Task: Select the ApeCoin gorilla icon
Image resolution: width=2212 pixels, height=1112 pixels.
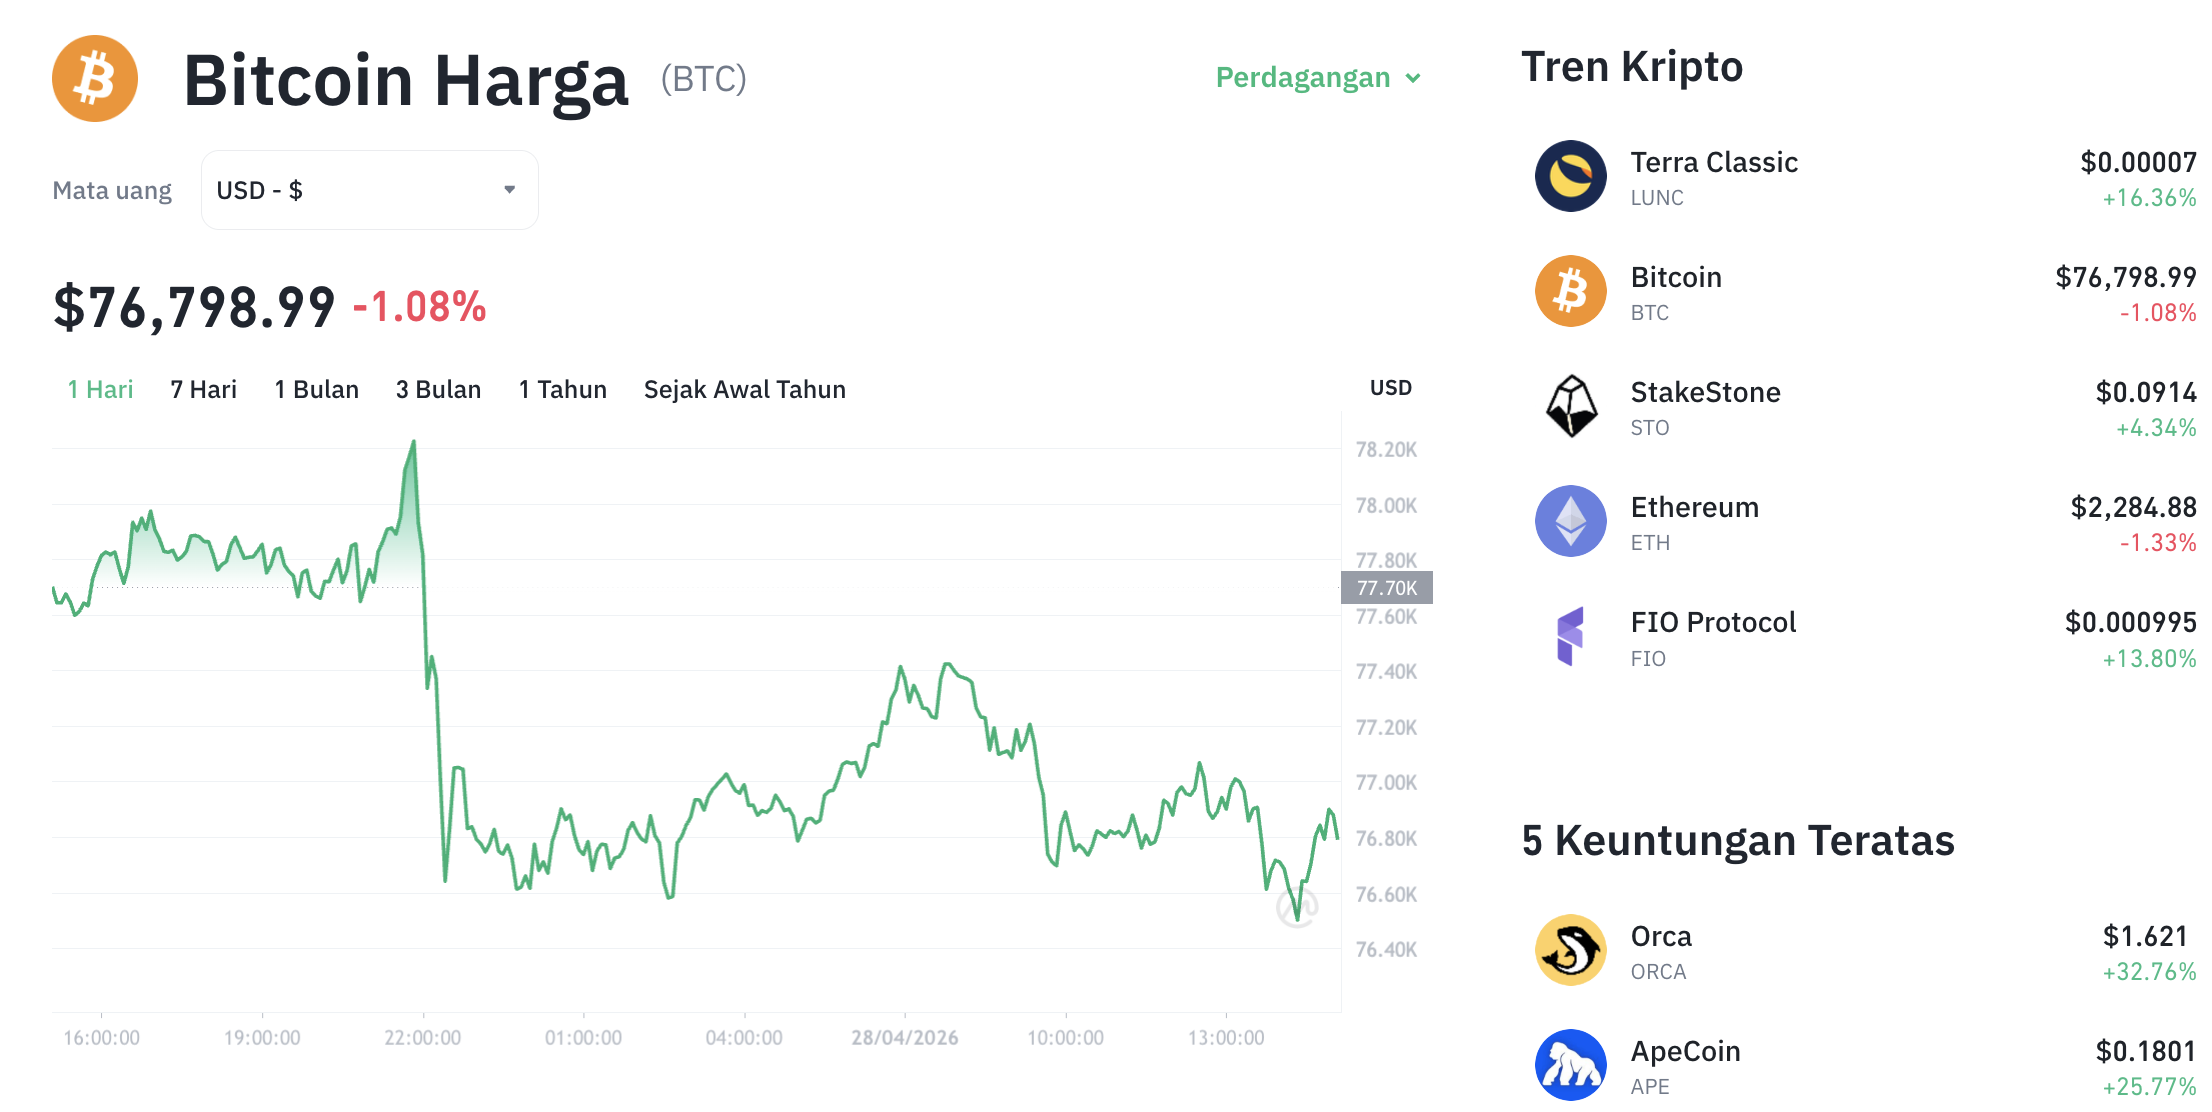Action: click(x=1571, y=1065)
